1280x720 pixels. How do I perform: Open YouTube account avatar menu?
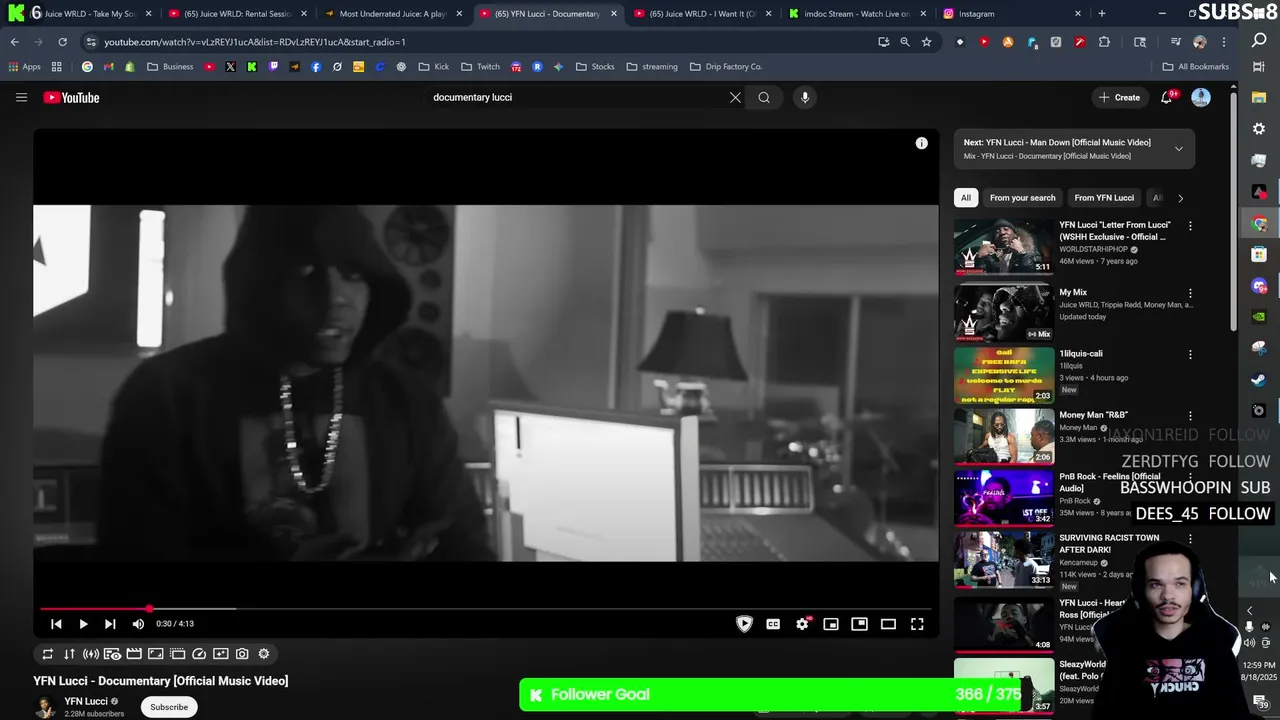click(x=1200, y=97)
